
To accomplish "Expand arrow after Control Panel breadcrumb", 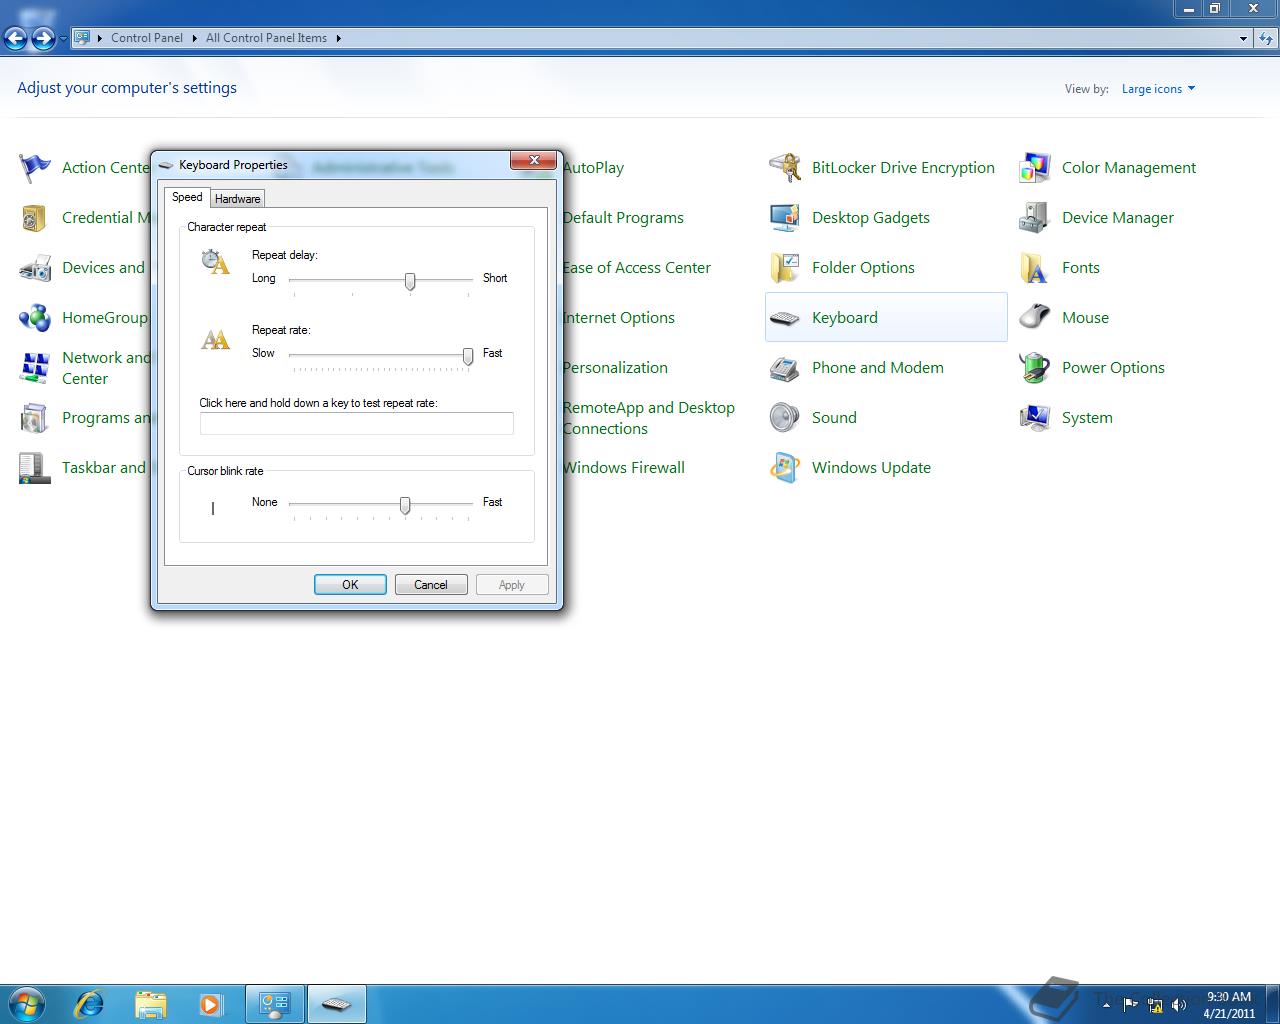I will pyautogui.click(x=194, y=38).
